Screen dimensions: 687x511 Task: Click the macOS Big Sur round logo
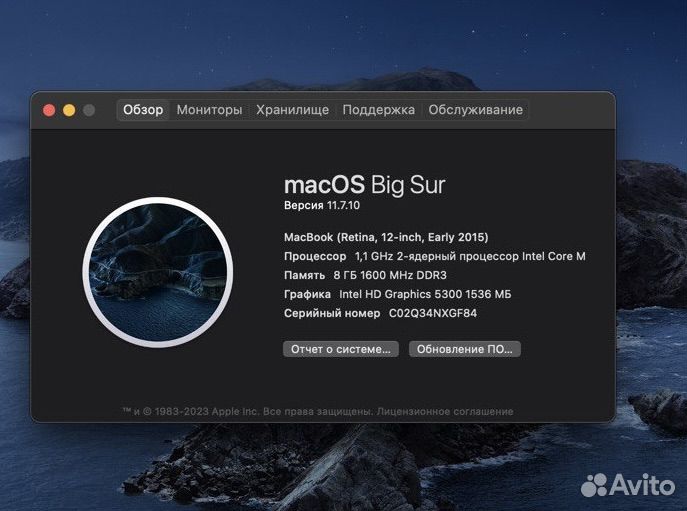(158, 272)
